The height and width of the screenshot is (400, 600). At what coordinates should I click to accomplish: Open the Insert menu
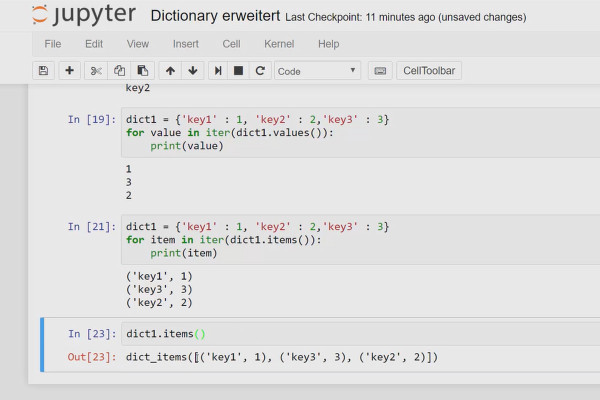pos(186,44)
